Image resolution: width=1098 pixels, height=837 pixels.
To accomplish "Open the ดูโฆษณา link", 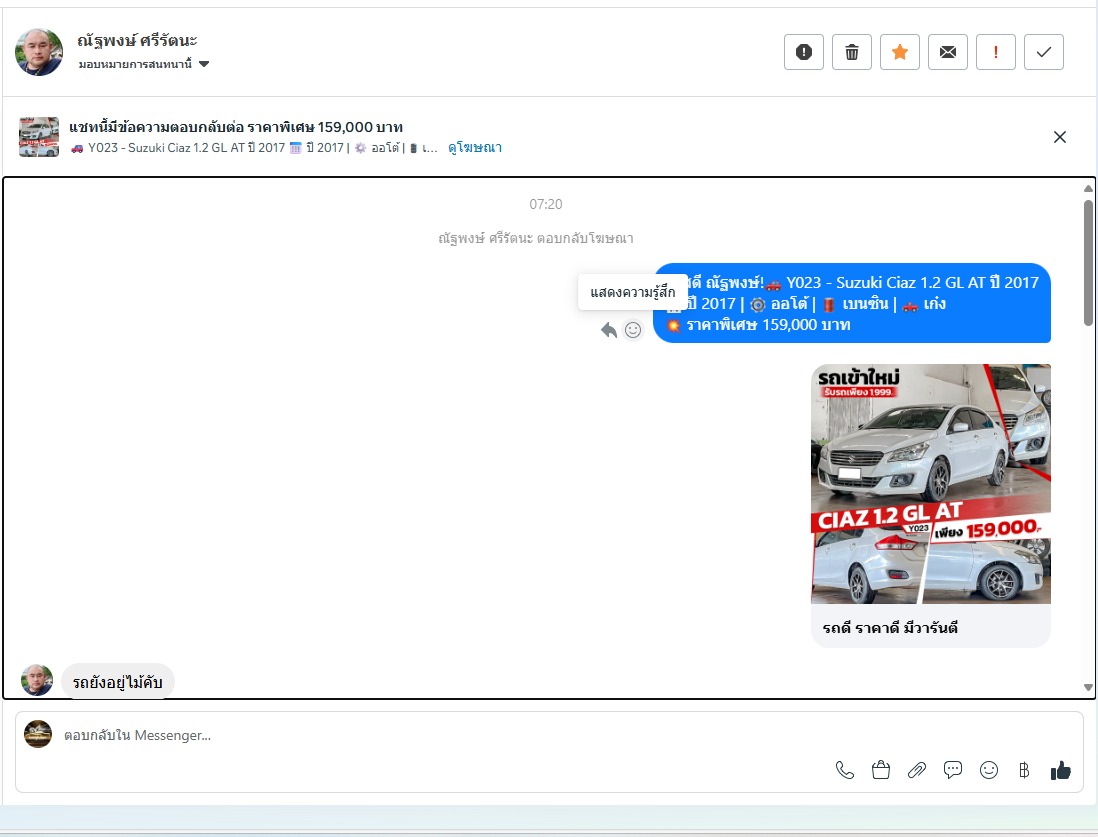I will tap(475, 148).
